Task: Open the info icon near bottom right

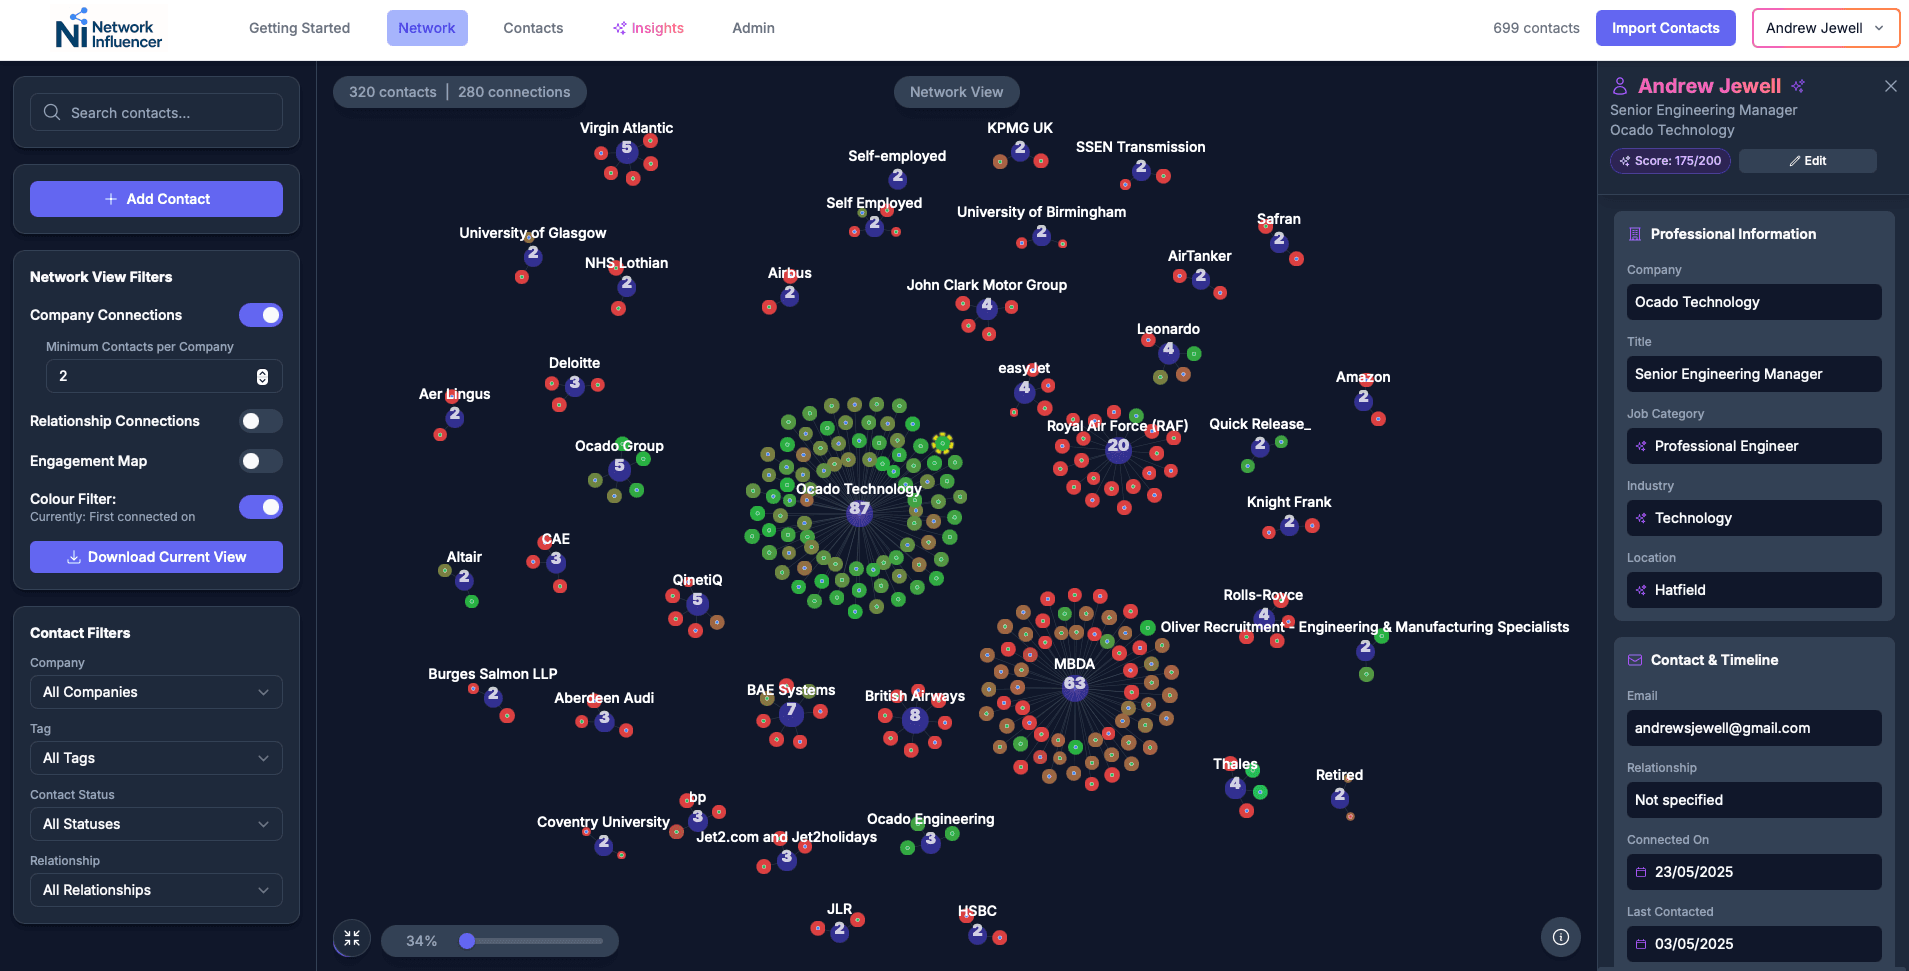Action: pos(1560,937)
